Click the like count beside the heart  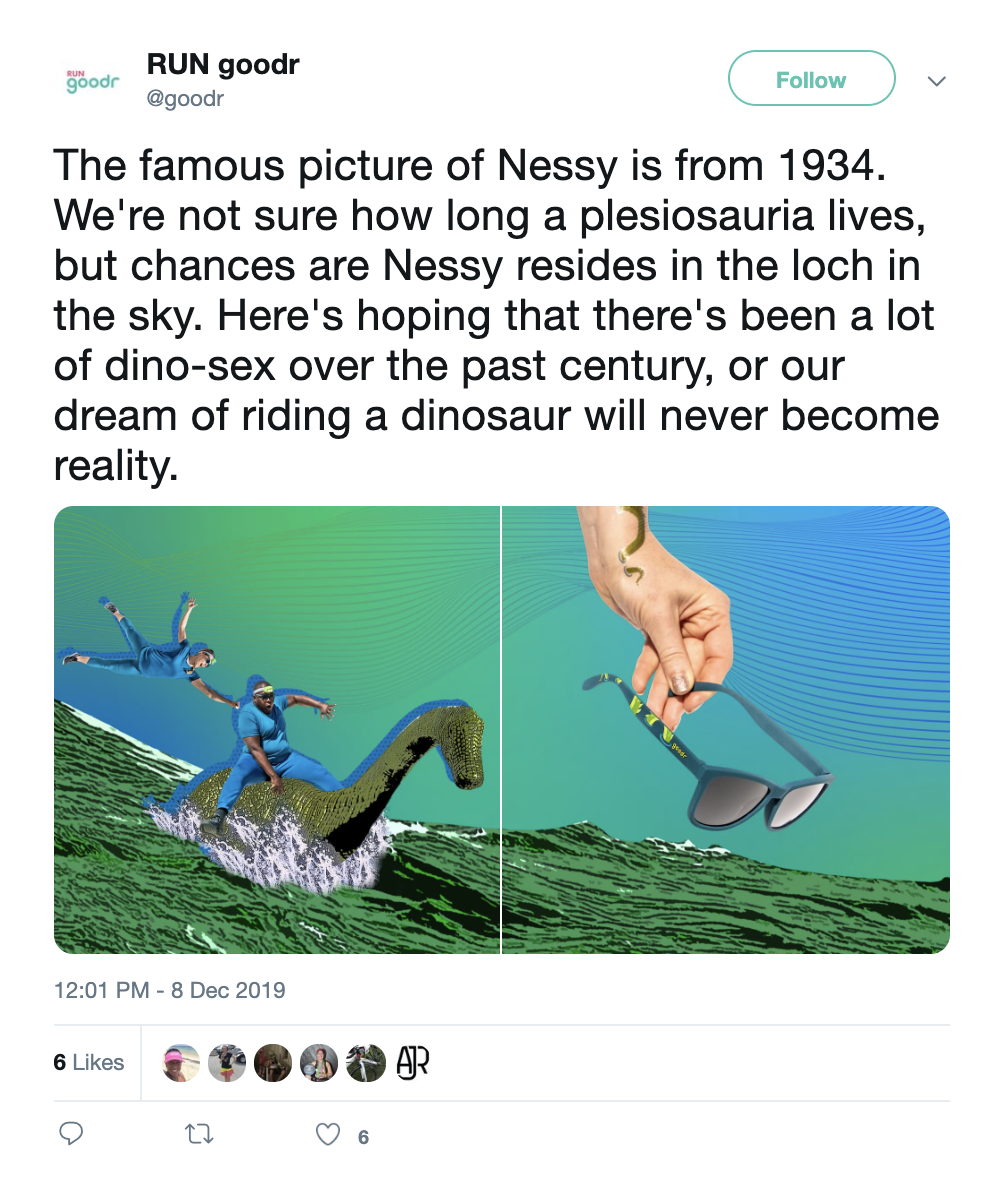click(363, 1136)
